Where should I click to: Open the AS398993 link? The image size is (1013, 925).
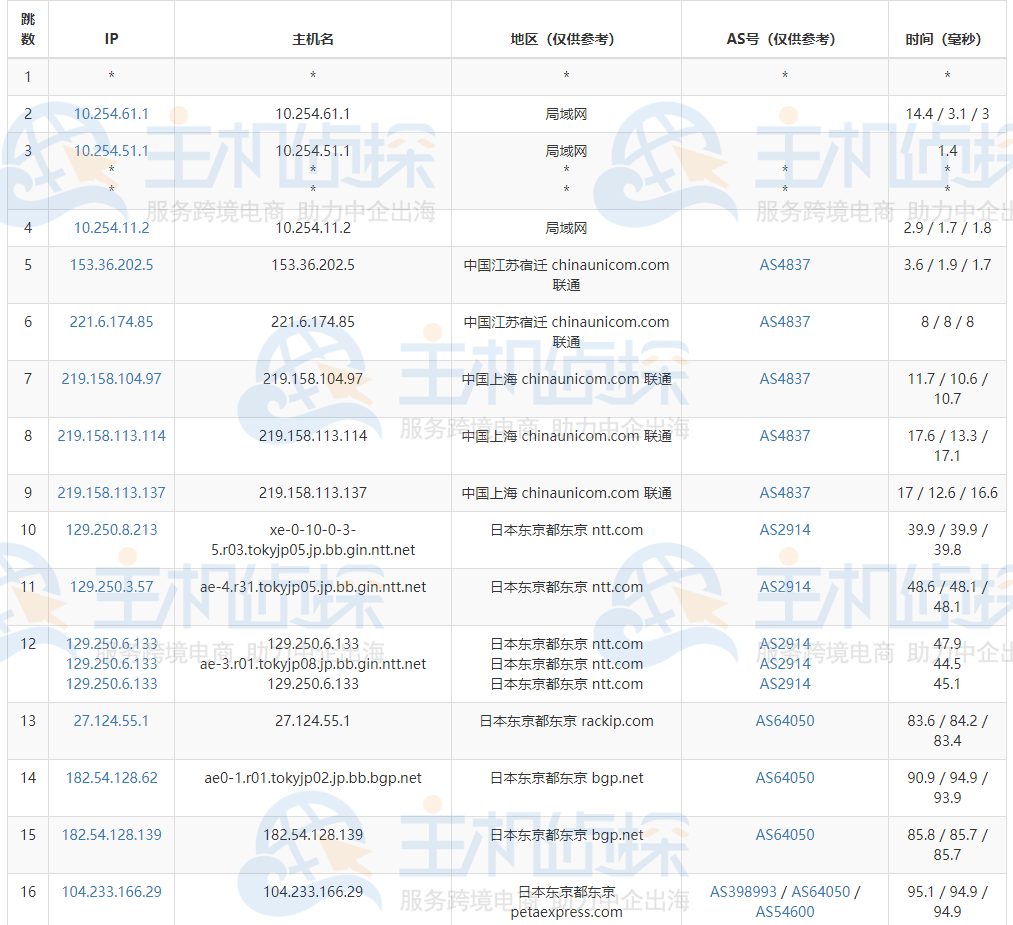coord(743,892)
